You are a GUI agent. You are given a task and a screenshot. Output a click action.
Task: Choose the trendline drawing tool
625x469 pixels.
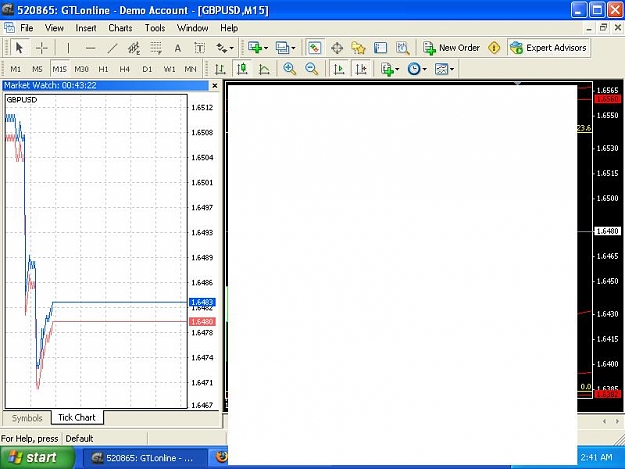pos(112,48)
